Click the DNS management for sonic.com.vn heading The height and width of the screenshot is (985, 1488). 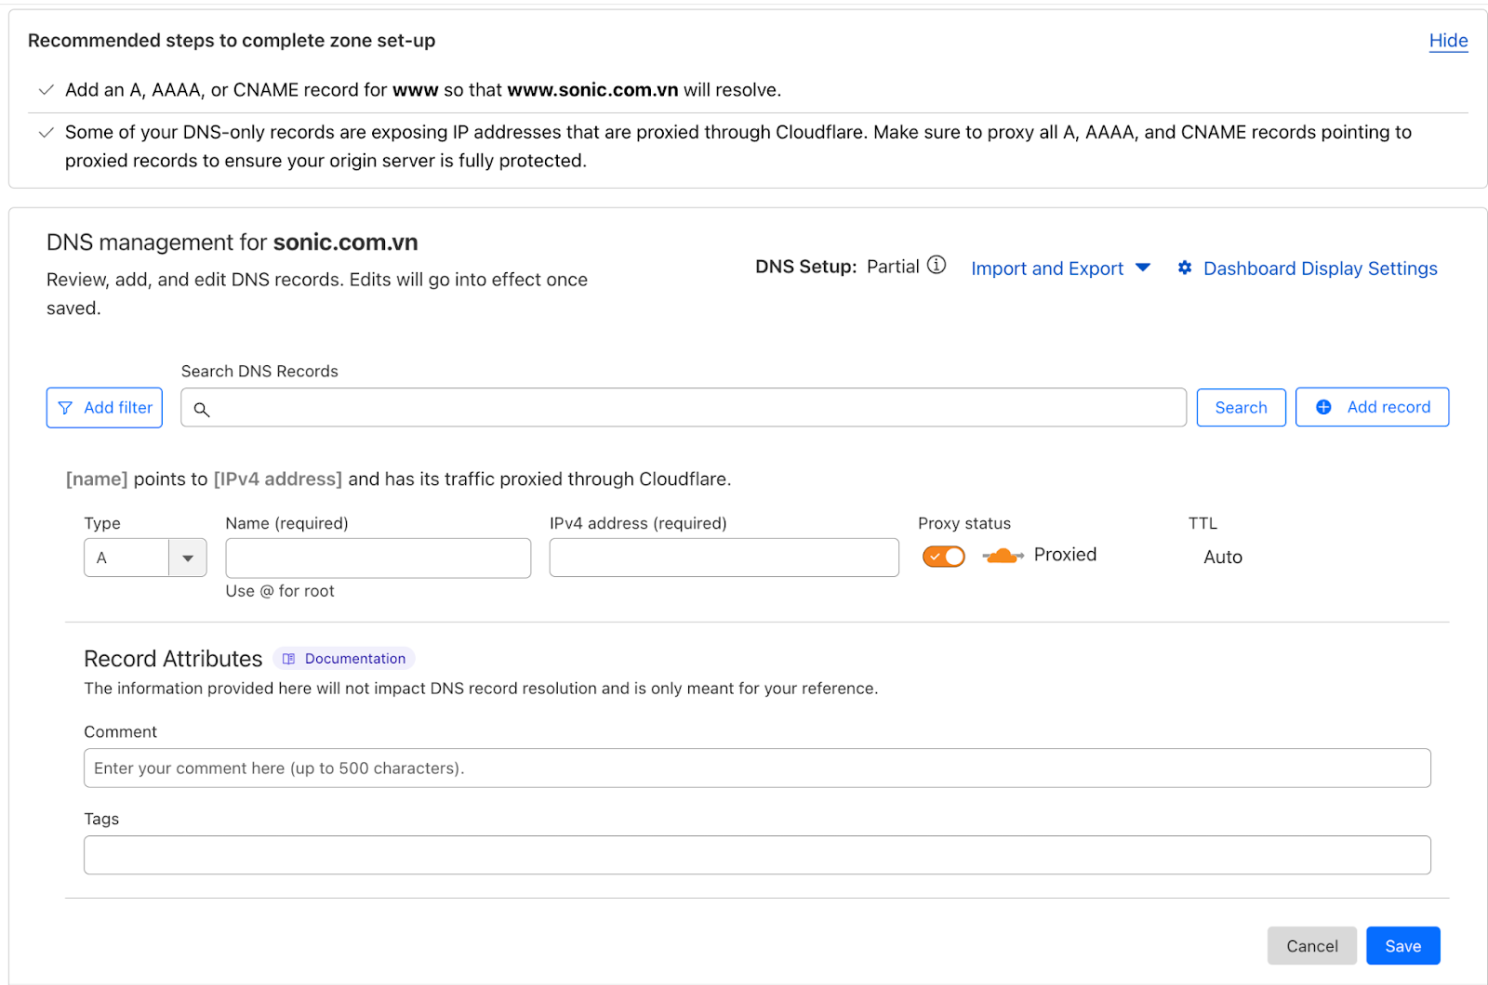232,243
